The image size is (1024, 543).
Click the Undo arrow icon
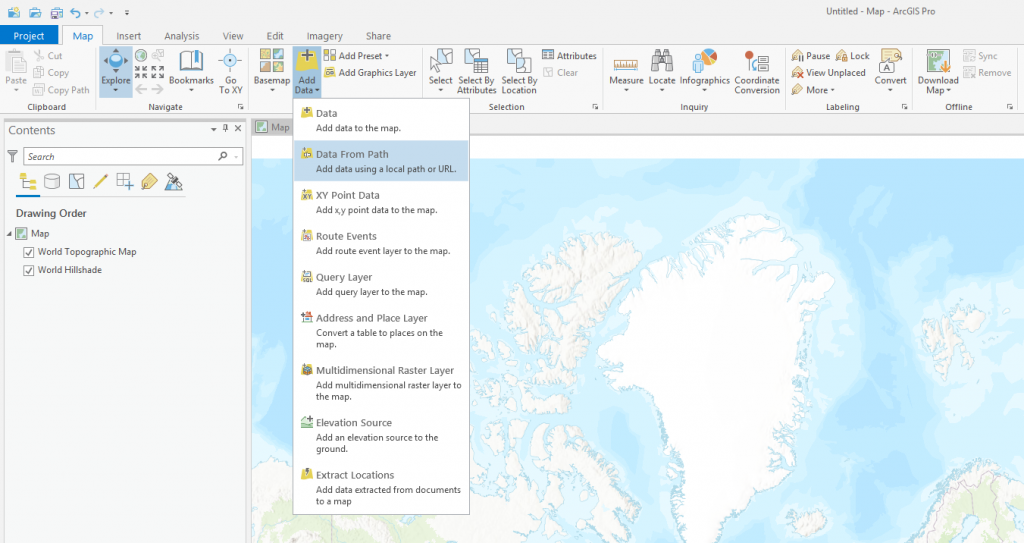pyautogui.click(x=76, y=12)
